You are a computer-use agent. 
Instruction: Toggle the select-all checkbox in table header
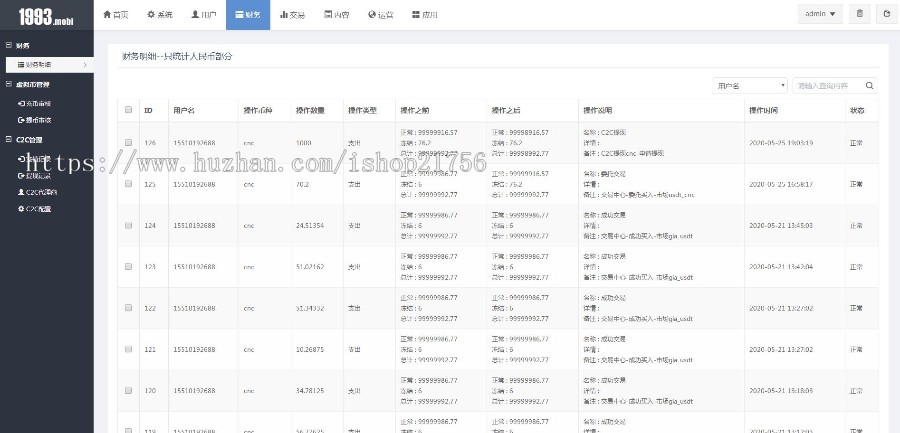click(129, 110)
